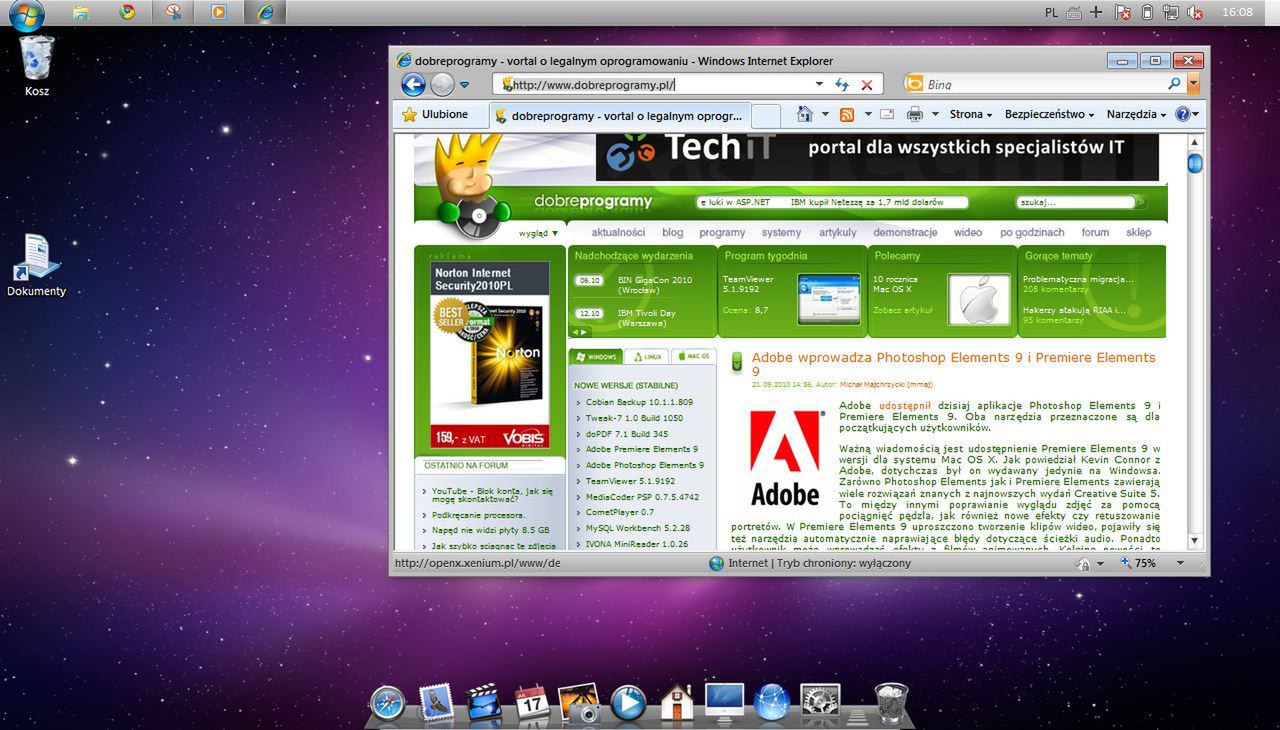The width and height of the screenshot is (1280, 730).
Task: Expand the Print dropdown arrow
Action: [935, 115]
